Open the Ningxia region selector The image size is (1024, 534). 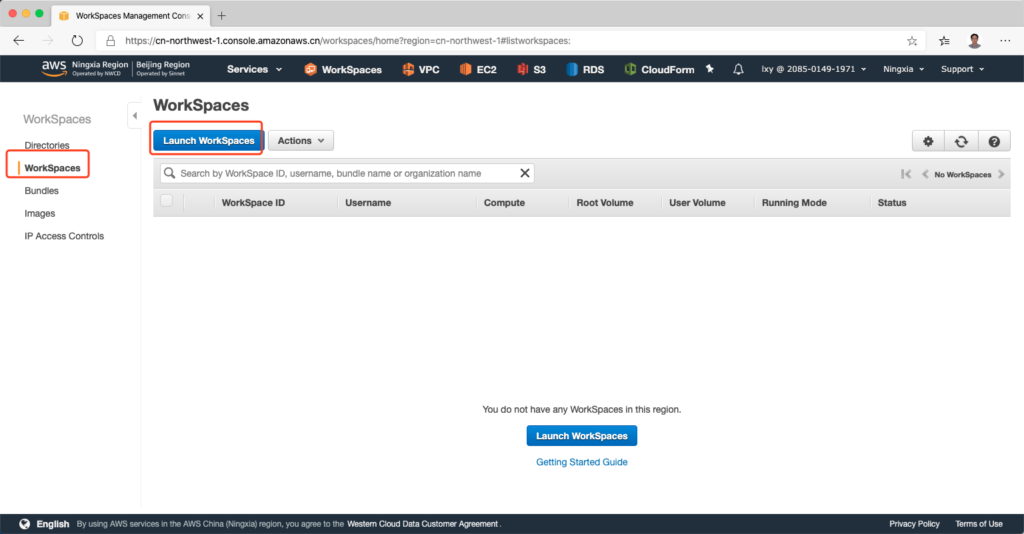coord(903,69)
